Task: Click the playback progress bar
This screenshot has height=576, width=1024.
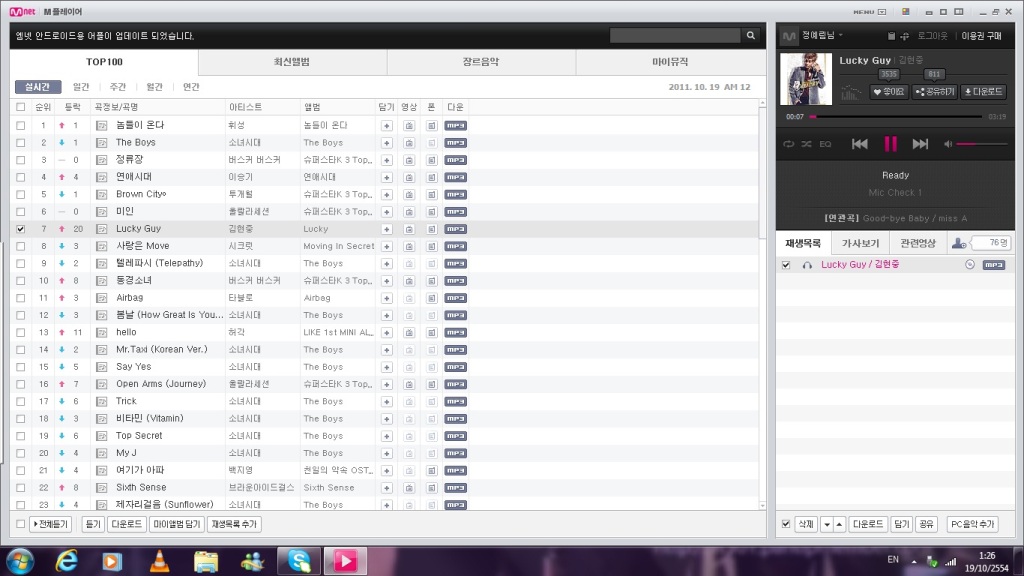Action: pyautogui.click(x=895, y=117)
